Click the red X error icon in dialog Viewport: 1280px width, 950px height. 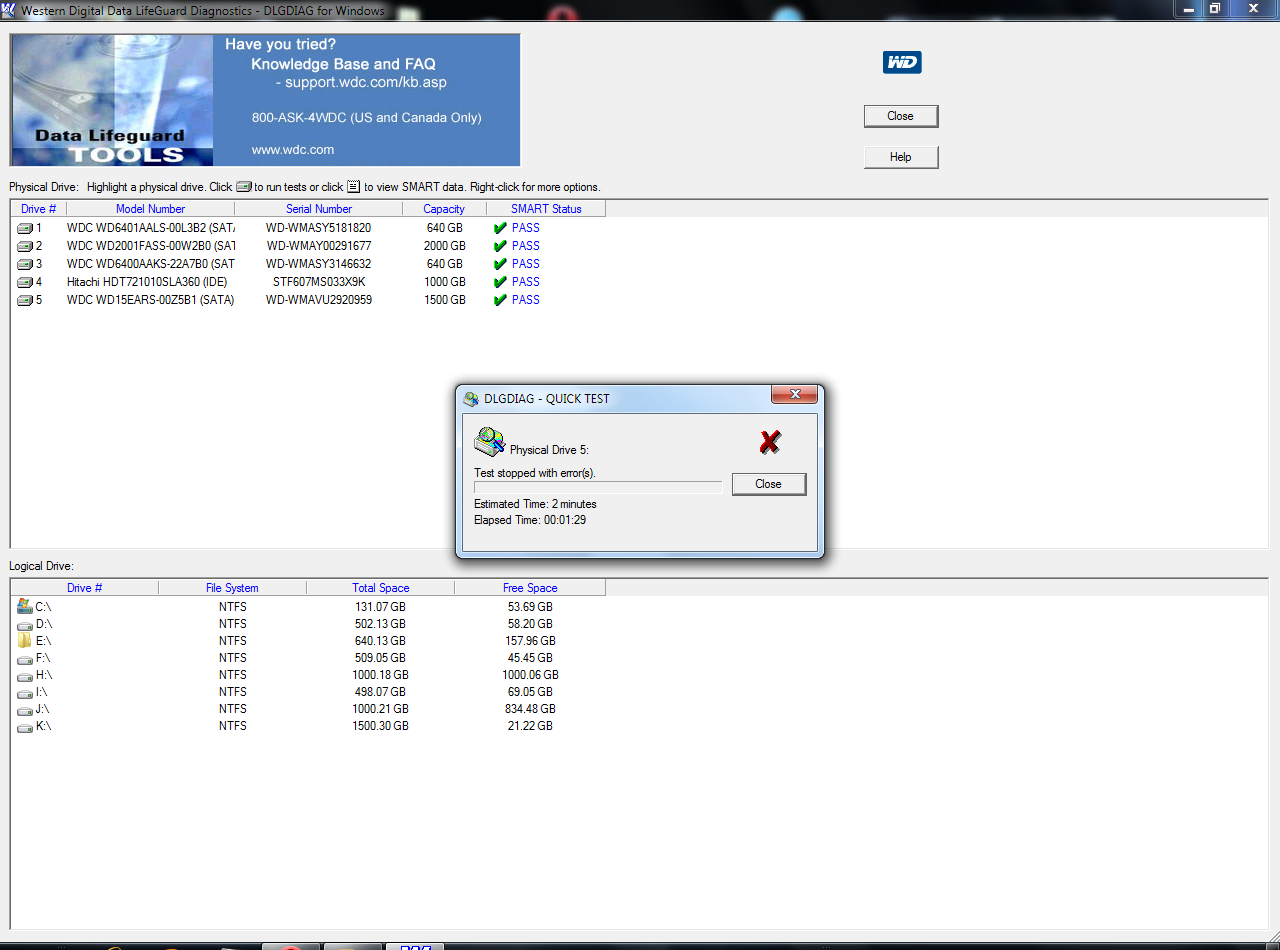tap(769, 442)
